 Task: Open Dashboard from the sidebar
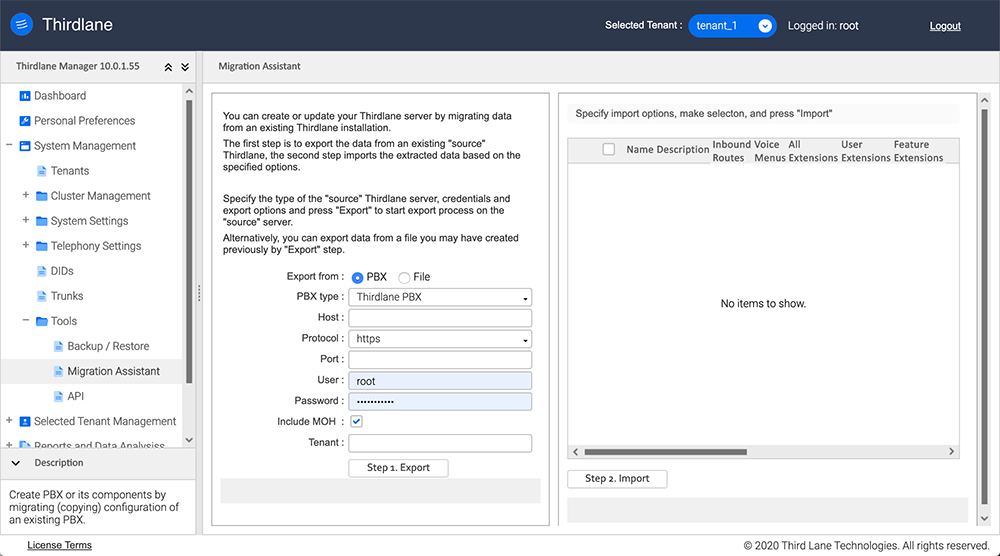[60, 96]
